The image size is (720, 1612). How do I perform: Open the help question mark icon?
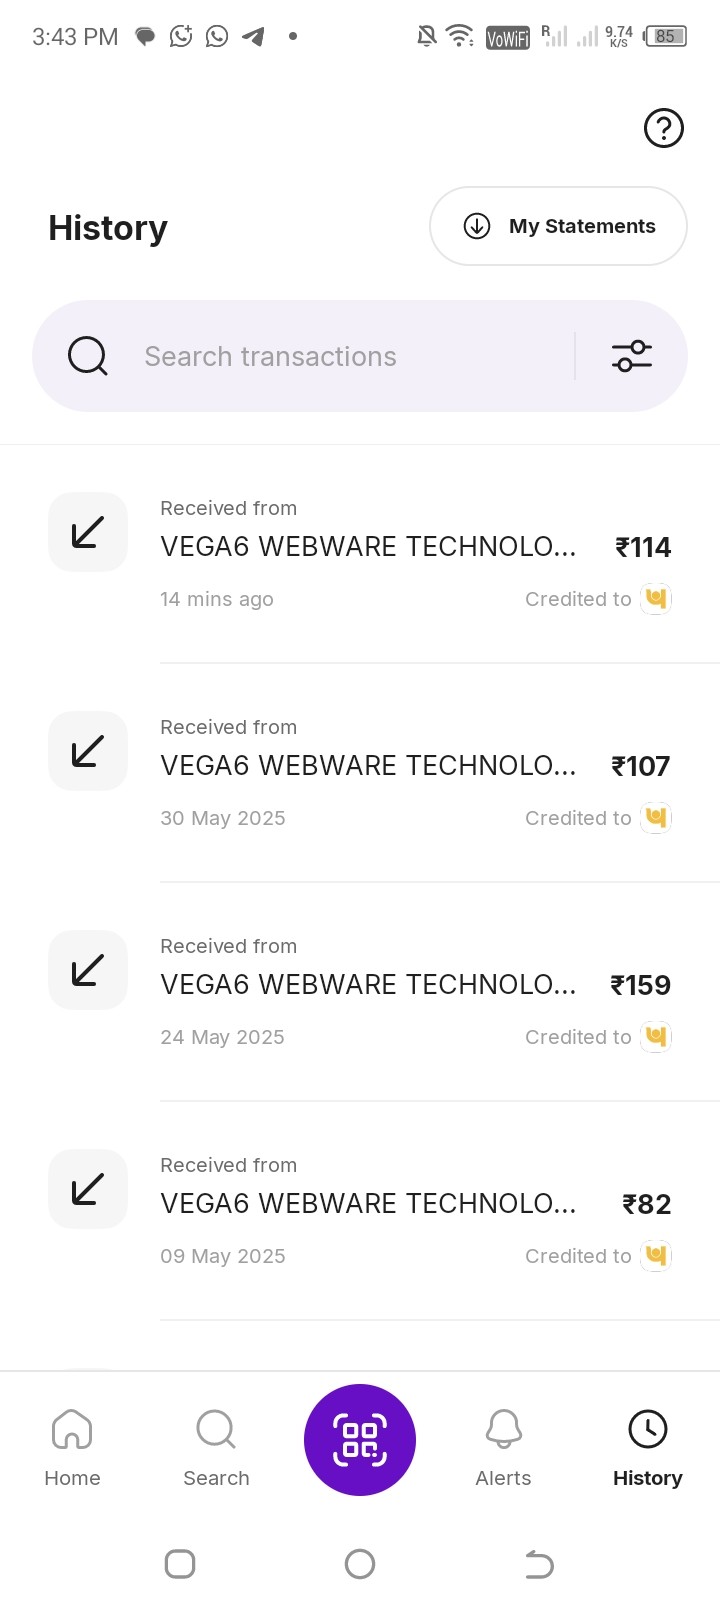tap(664, 128)
